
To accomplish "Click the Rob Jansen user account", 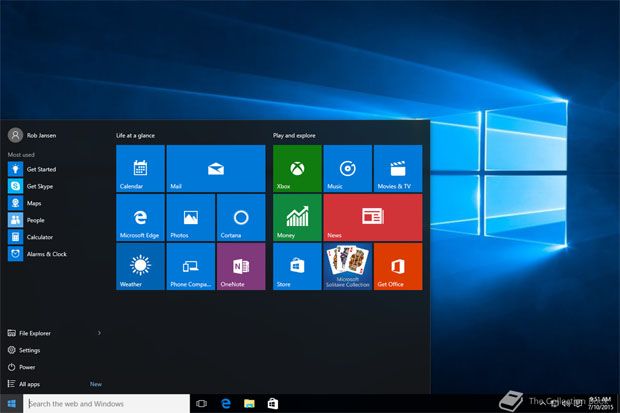I will tap(32, 135).
